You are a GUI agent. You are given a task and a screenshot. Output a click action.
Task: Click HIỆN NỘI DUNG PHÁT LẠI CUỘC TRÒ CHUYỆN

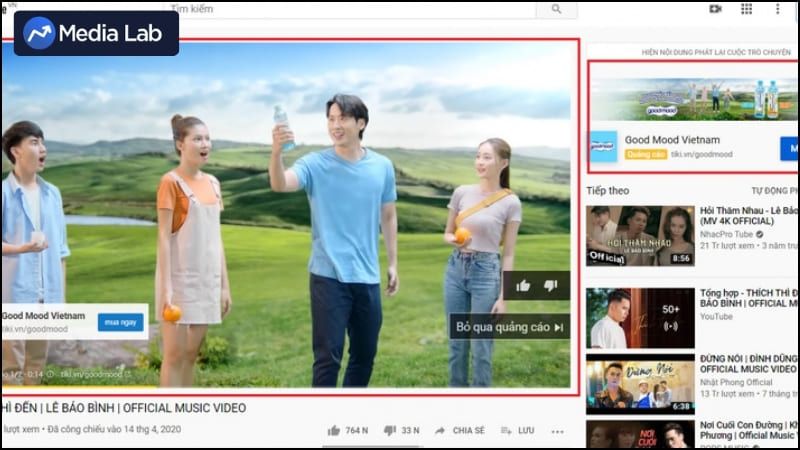(x=716, y=52)
